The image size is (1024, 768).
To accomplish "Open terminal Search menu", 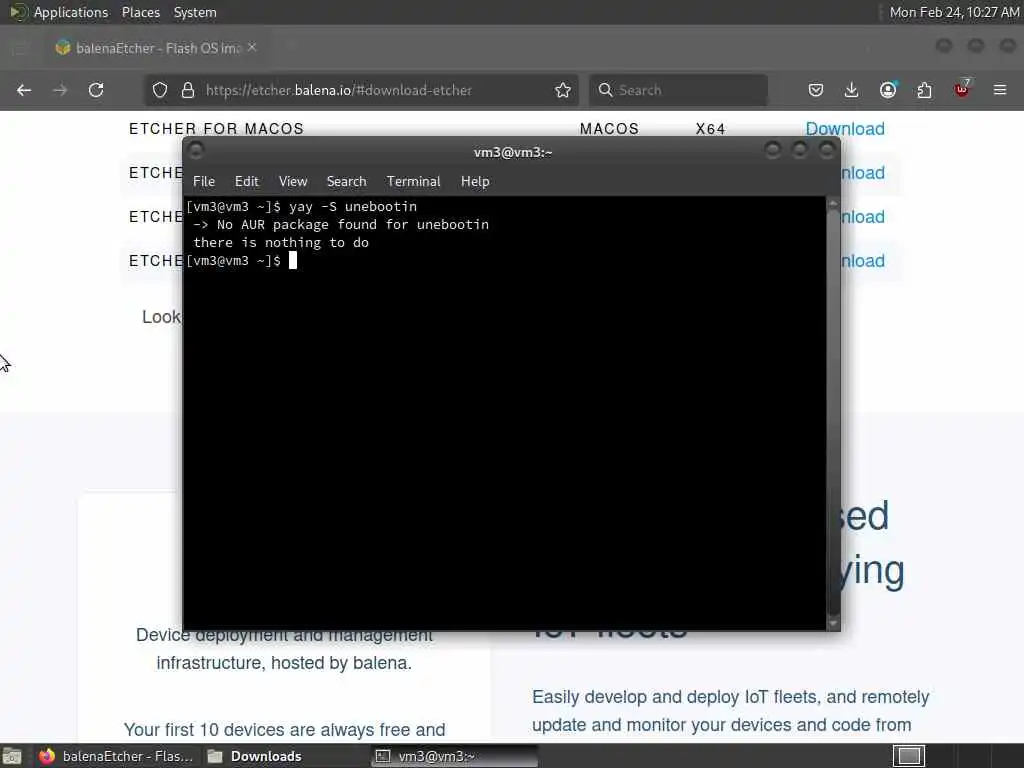I will [346, 182].
